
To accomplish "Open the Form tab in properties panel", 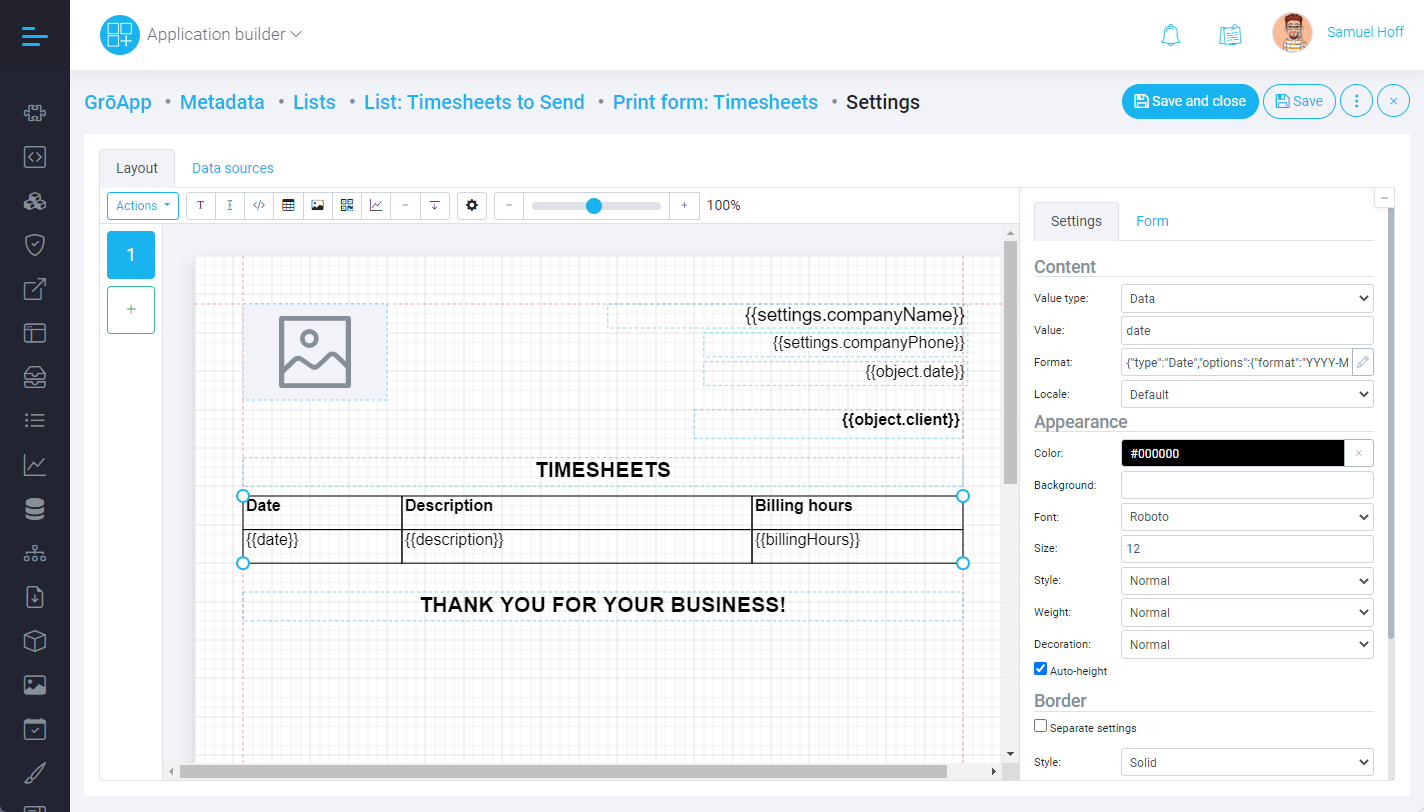I will 1152,221.
